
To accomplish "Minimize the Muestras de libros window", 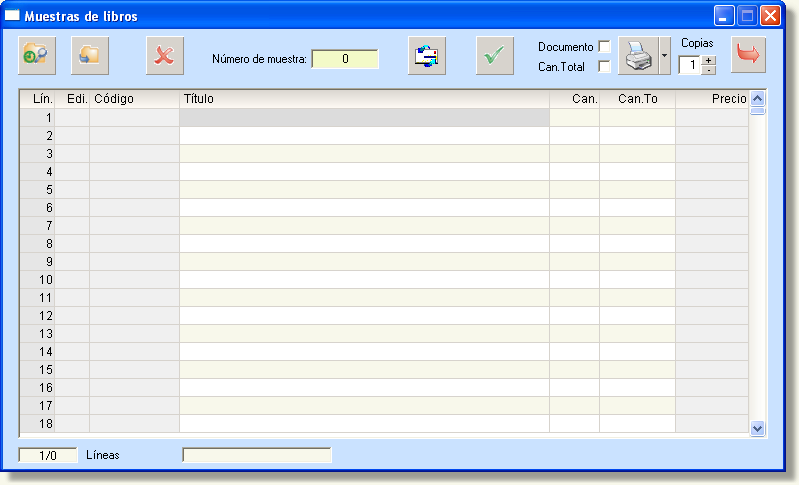I will coord(724,16).
